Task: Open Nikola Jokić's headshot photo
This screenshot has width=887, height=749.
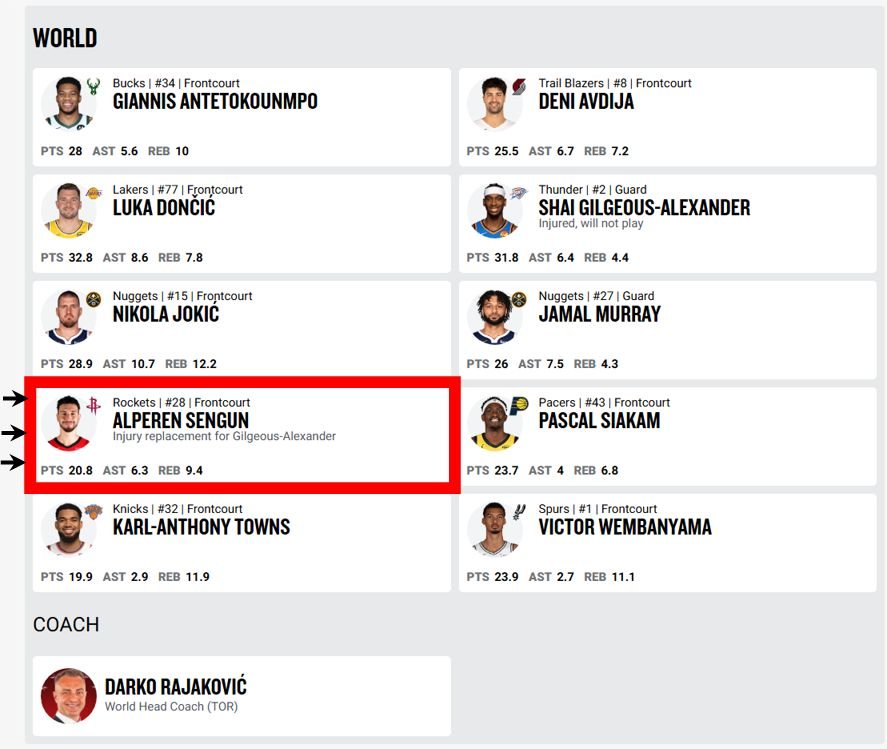Action: [x=68, y=317]
